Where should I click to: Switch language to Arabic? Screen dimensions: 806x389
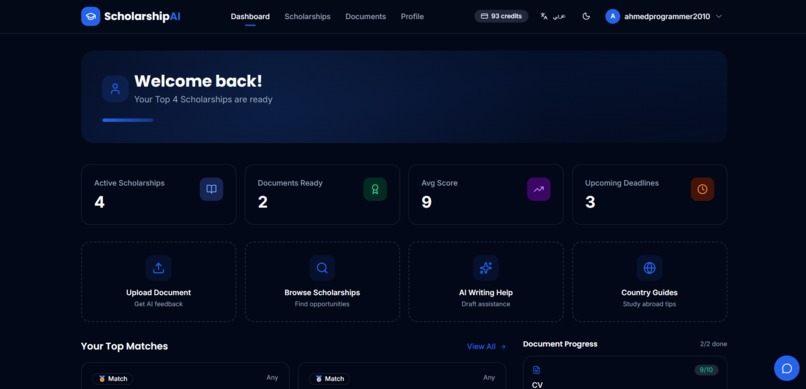click(553, 16)
